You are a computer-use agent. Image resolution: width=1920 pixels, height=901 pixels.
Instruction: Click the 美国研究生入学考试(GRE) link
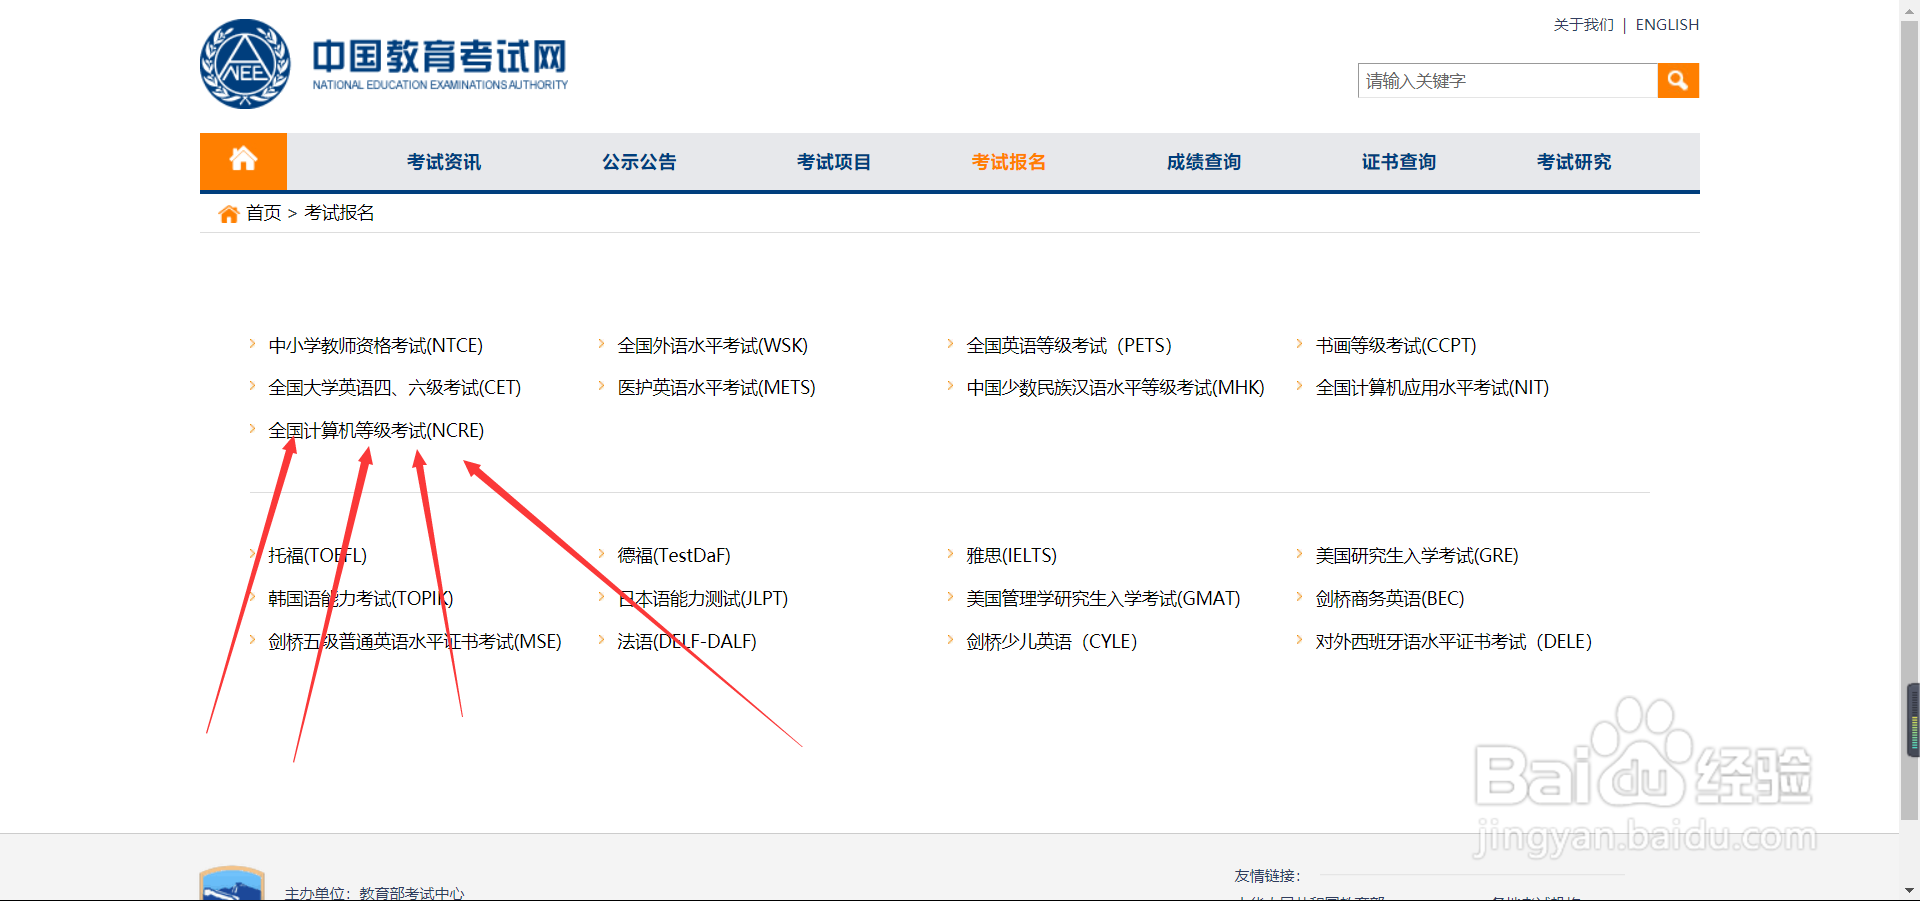[1416, 554]
